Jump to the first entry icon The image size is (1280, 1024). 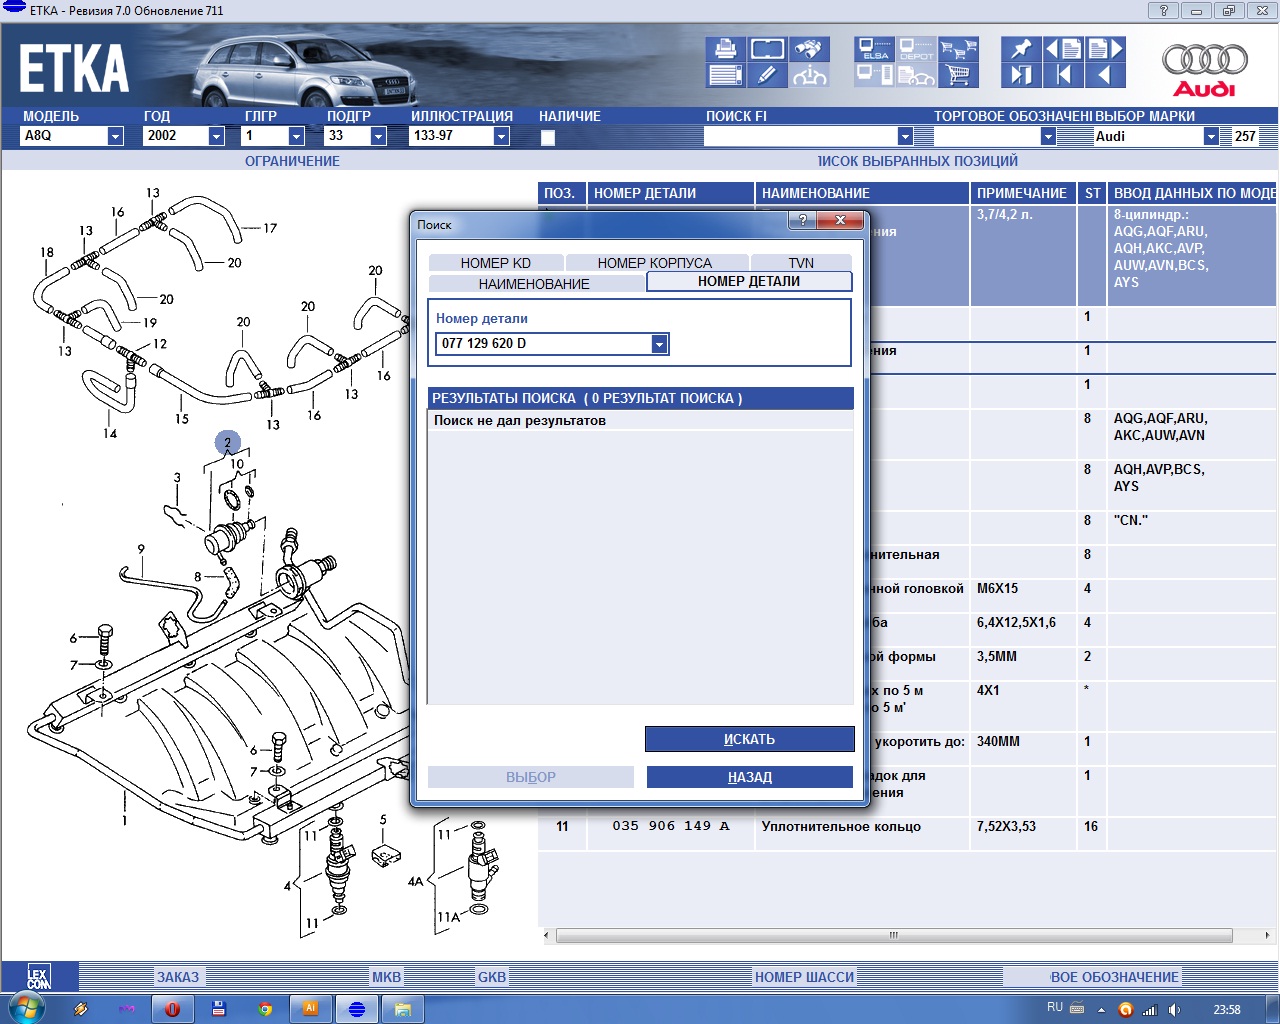coord(1063,75)
